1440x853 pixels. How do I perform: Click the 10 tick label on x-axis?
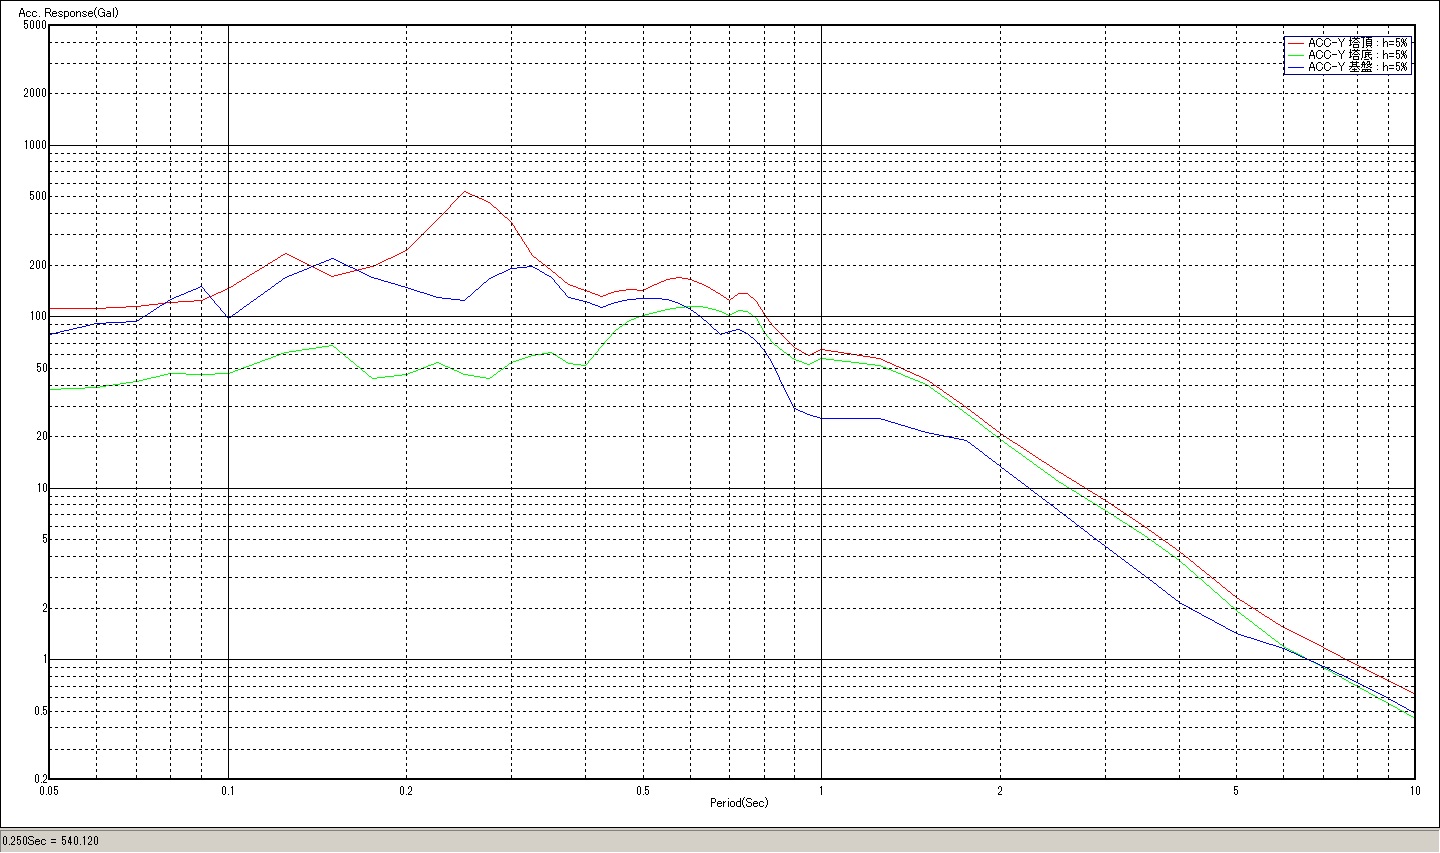[1414, 790]
